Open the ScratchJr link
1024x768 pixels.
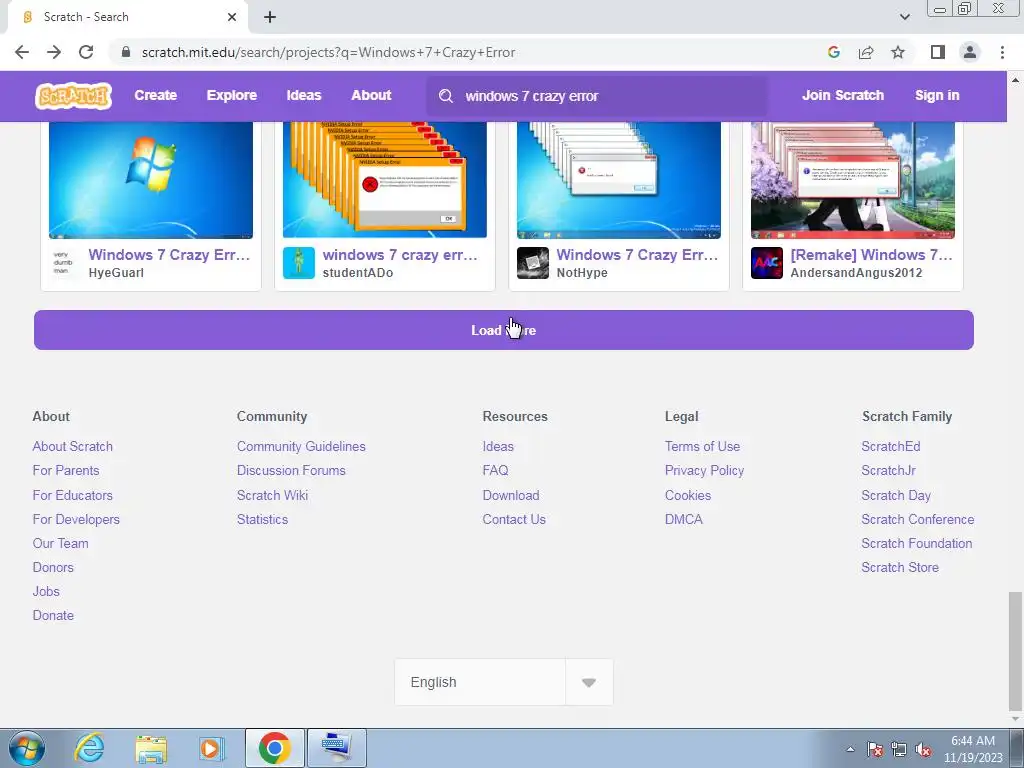(888, 470)
